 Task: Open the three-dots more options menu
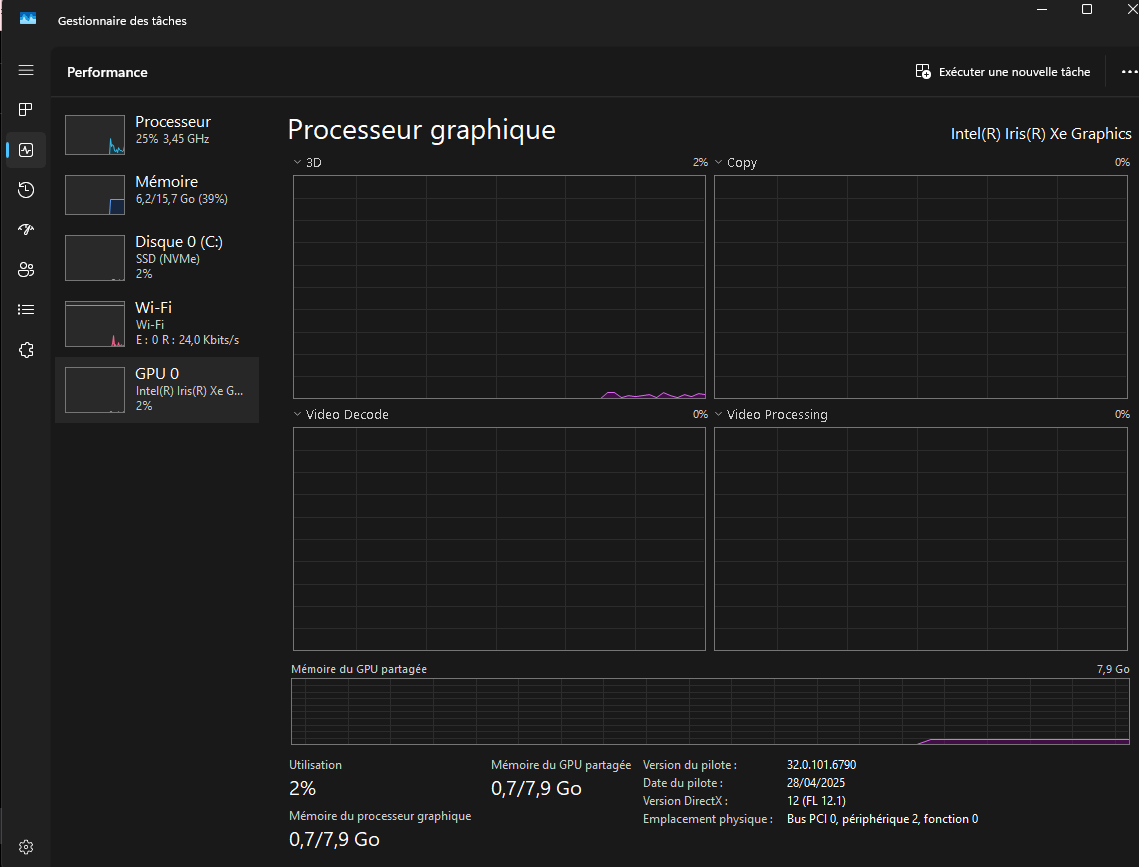click(1129, 72)
